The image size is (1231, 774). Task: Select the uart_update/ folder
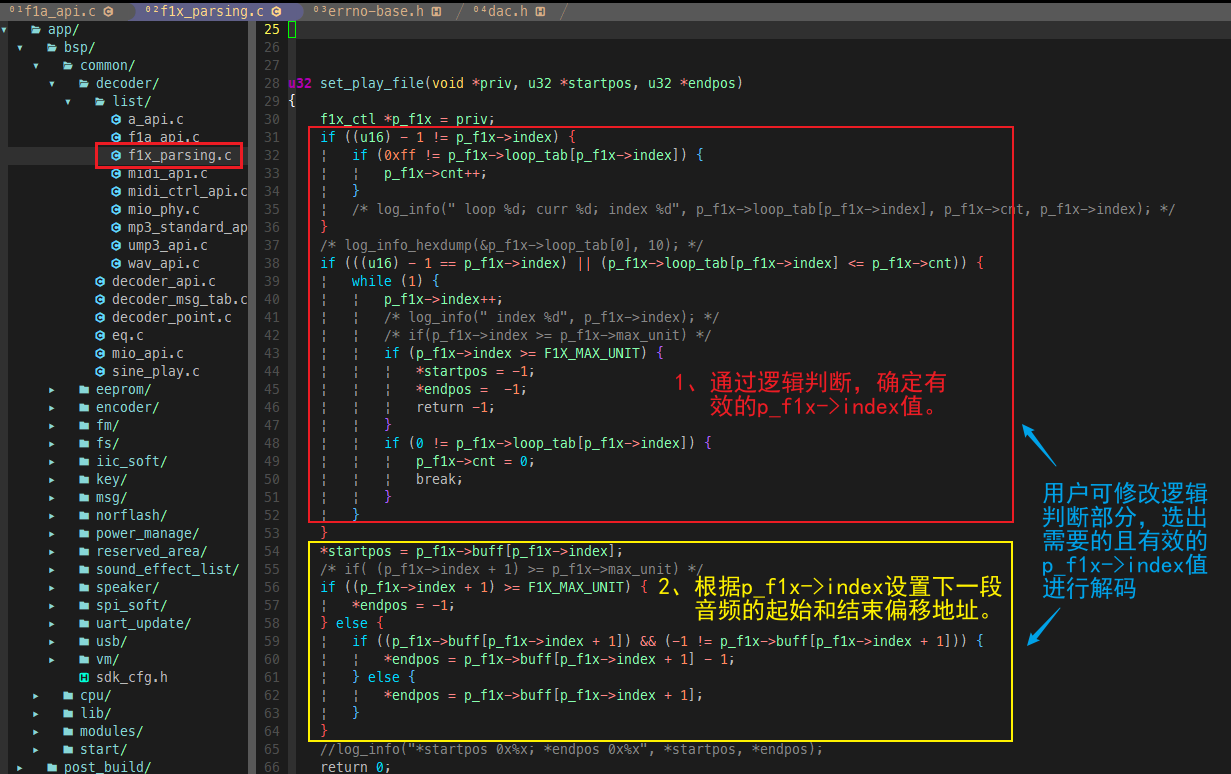(143, 624)
